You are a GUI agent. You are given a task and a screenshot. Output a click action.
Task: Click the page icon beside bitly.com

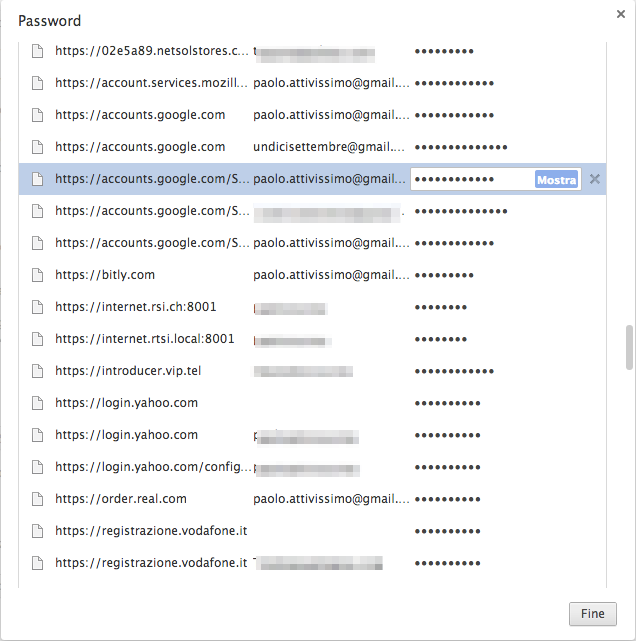[x=38, y=275]
